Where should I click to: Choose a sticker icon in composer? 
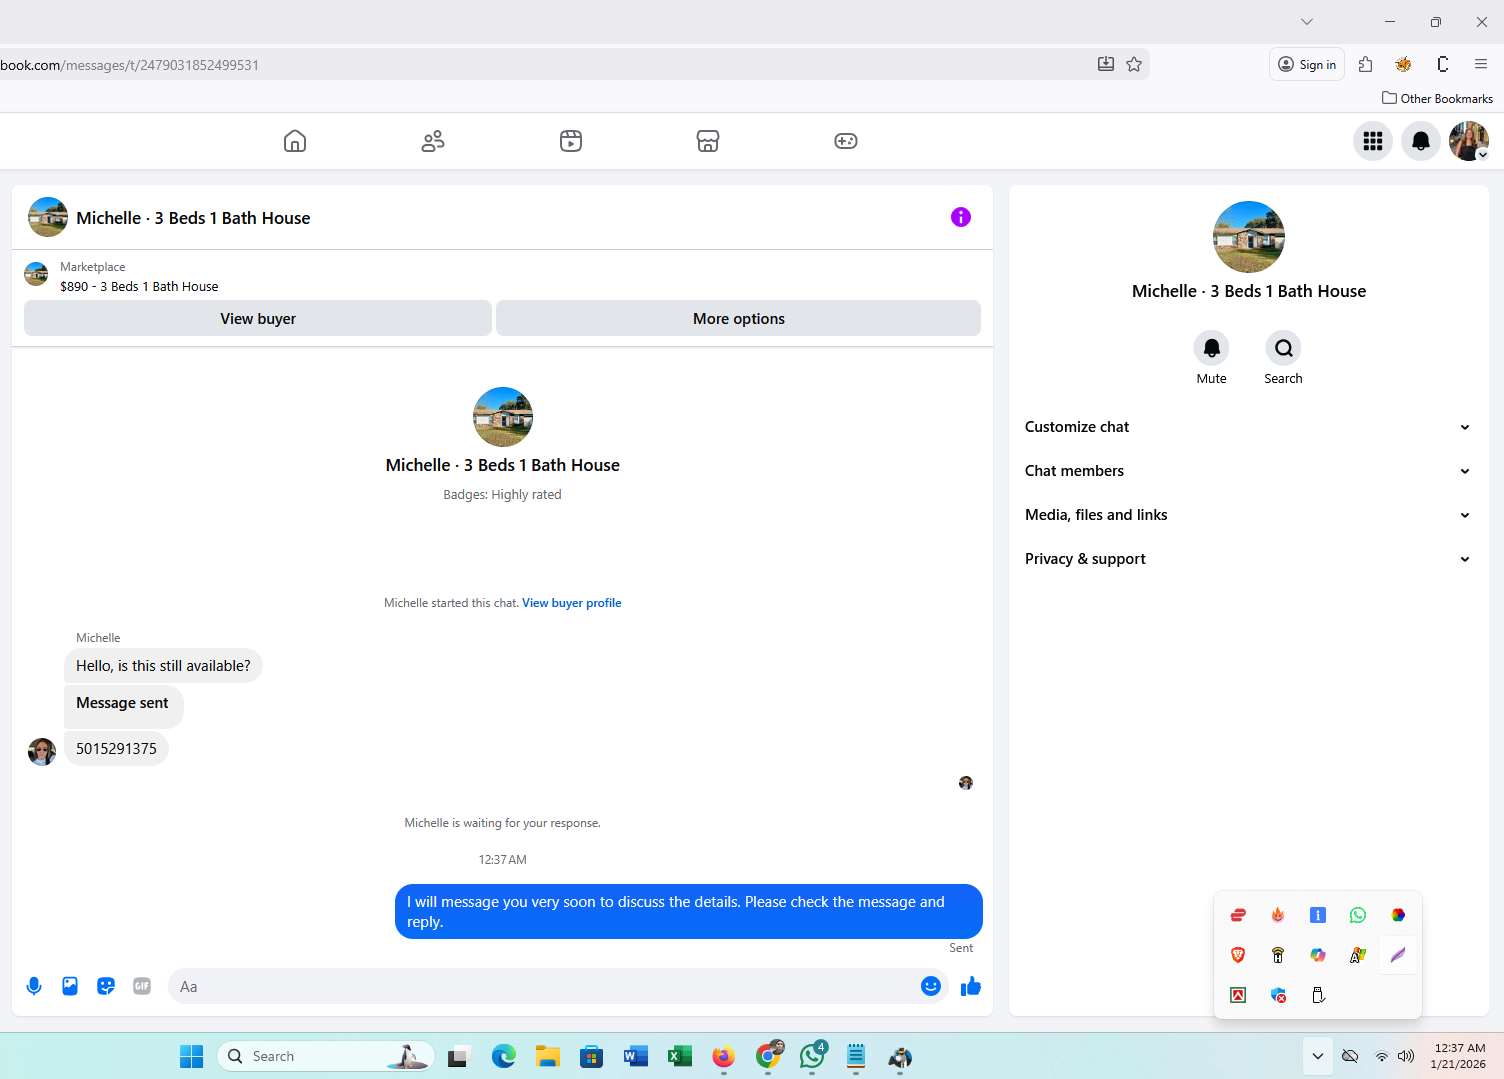click(106, 986)
